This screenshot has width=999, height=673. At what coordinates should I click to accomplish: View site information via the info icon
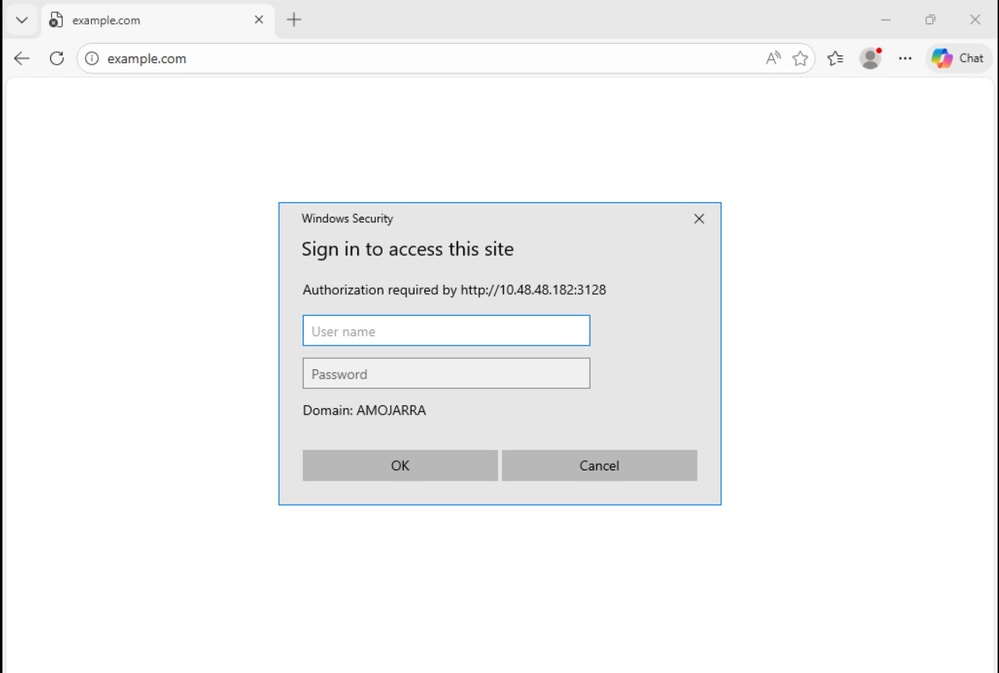tap(91, 58)
